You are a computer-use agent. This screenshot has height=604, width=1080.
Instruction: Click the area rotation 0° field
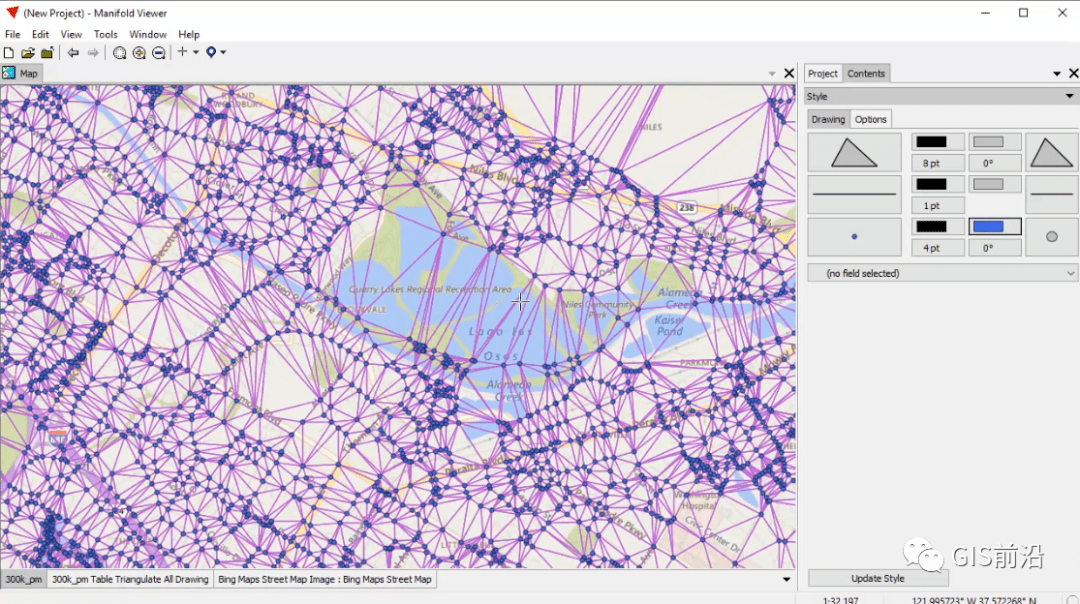pos(995,163)
